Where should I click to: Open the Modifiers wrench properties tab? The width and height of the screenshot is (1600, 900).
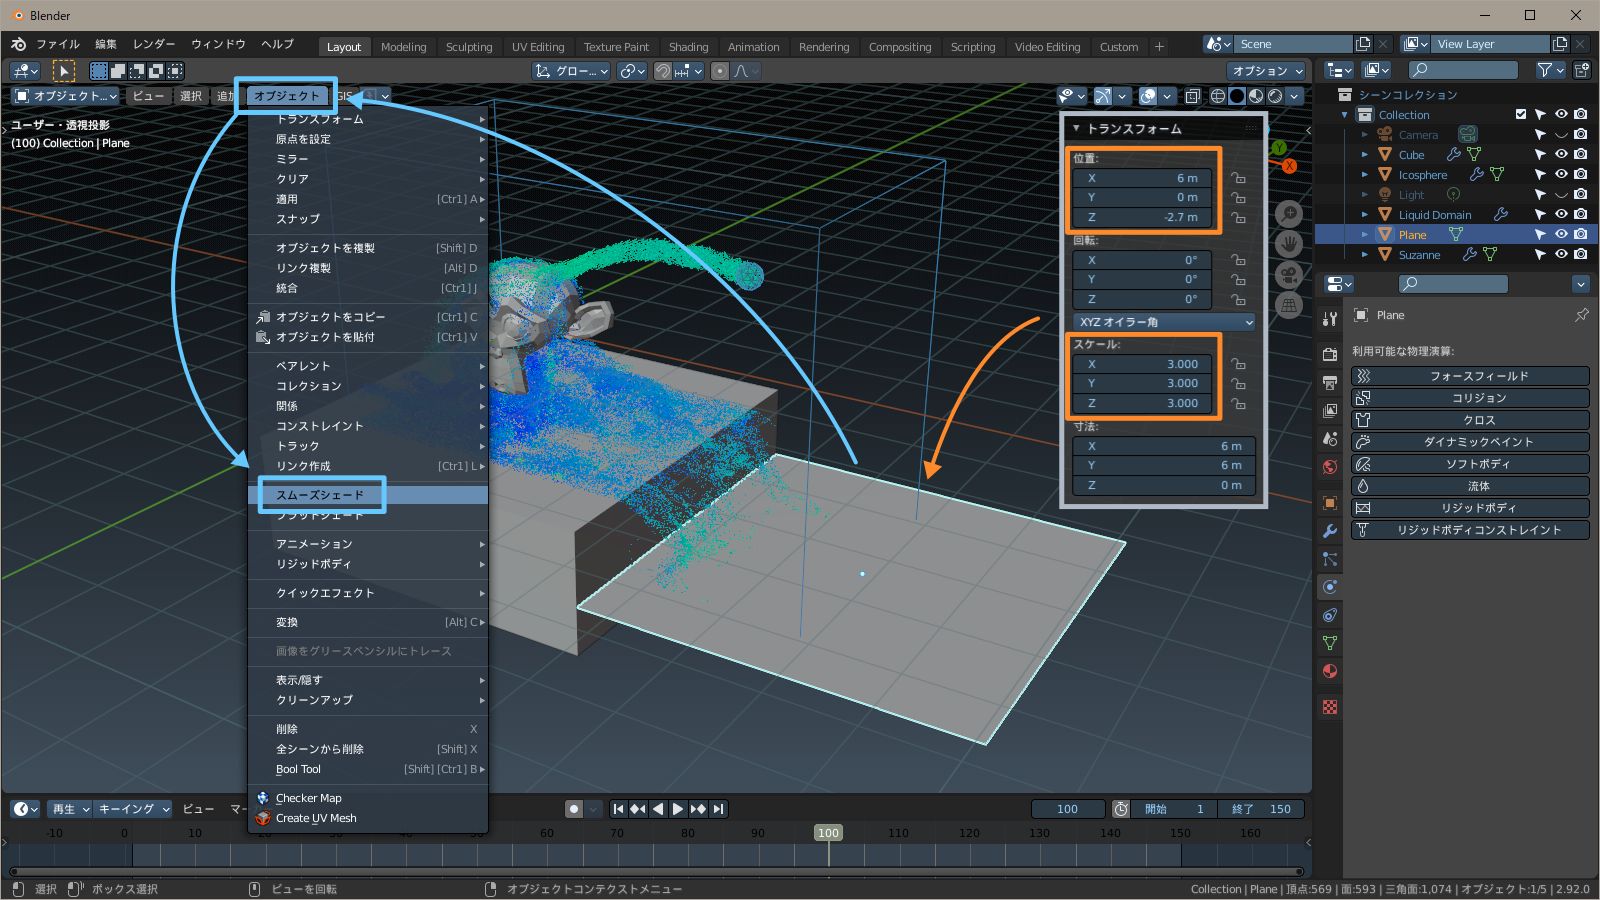pos(1330,531)
